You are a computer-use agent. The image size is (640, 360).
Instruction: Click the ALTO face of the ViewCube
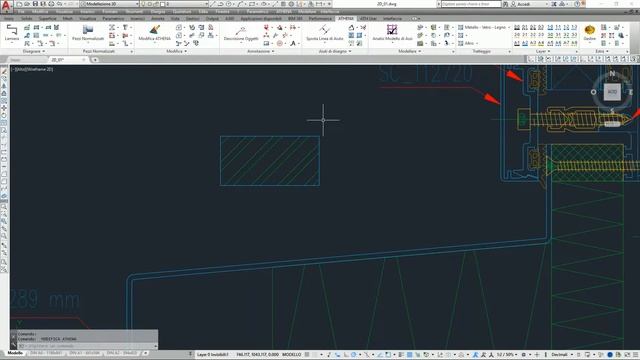(612, 92)
